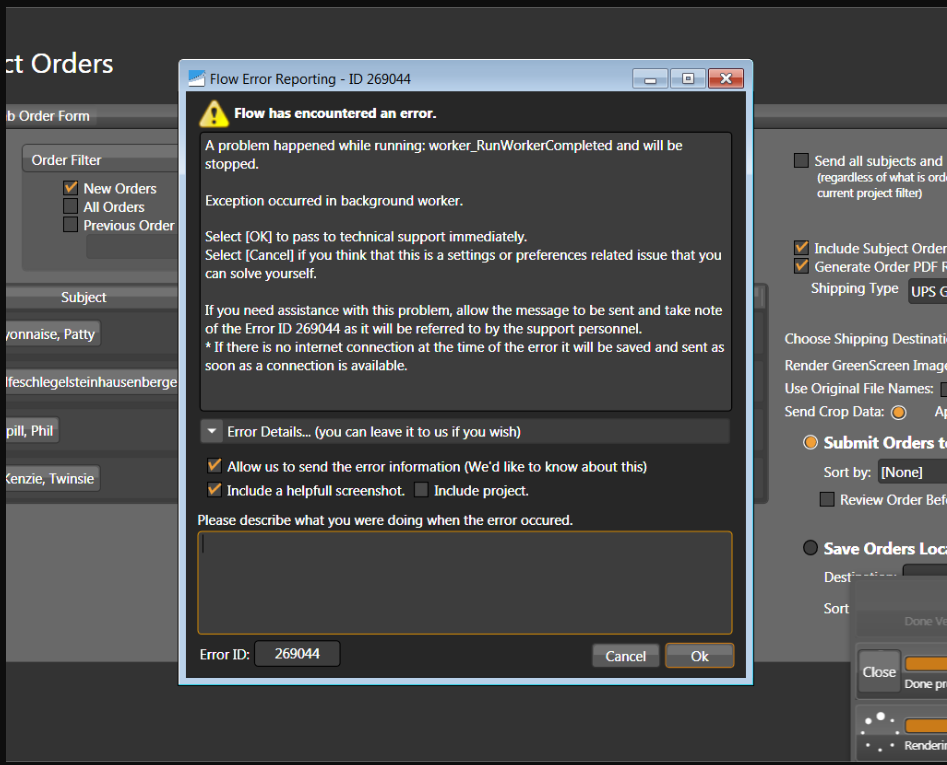Select subject Mayonnaise, Patty
The height and width of the screenshot is (765, 947).
tap(52, 334)
